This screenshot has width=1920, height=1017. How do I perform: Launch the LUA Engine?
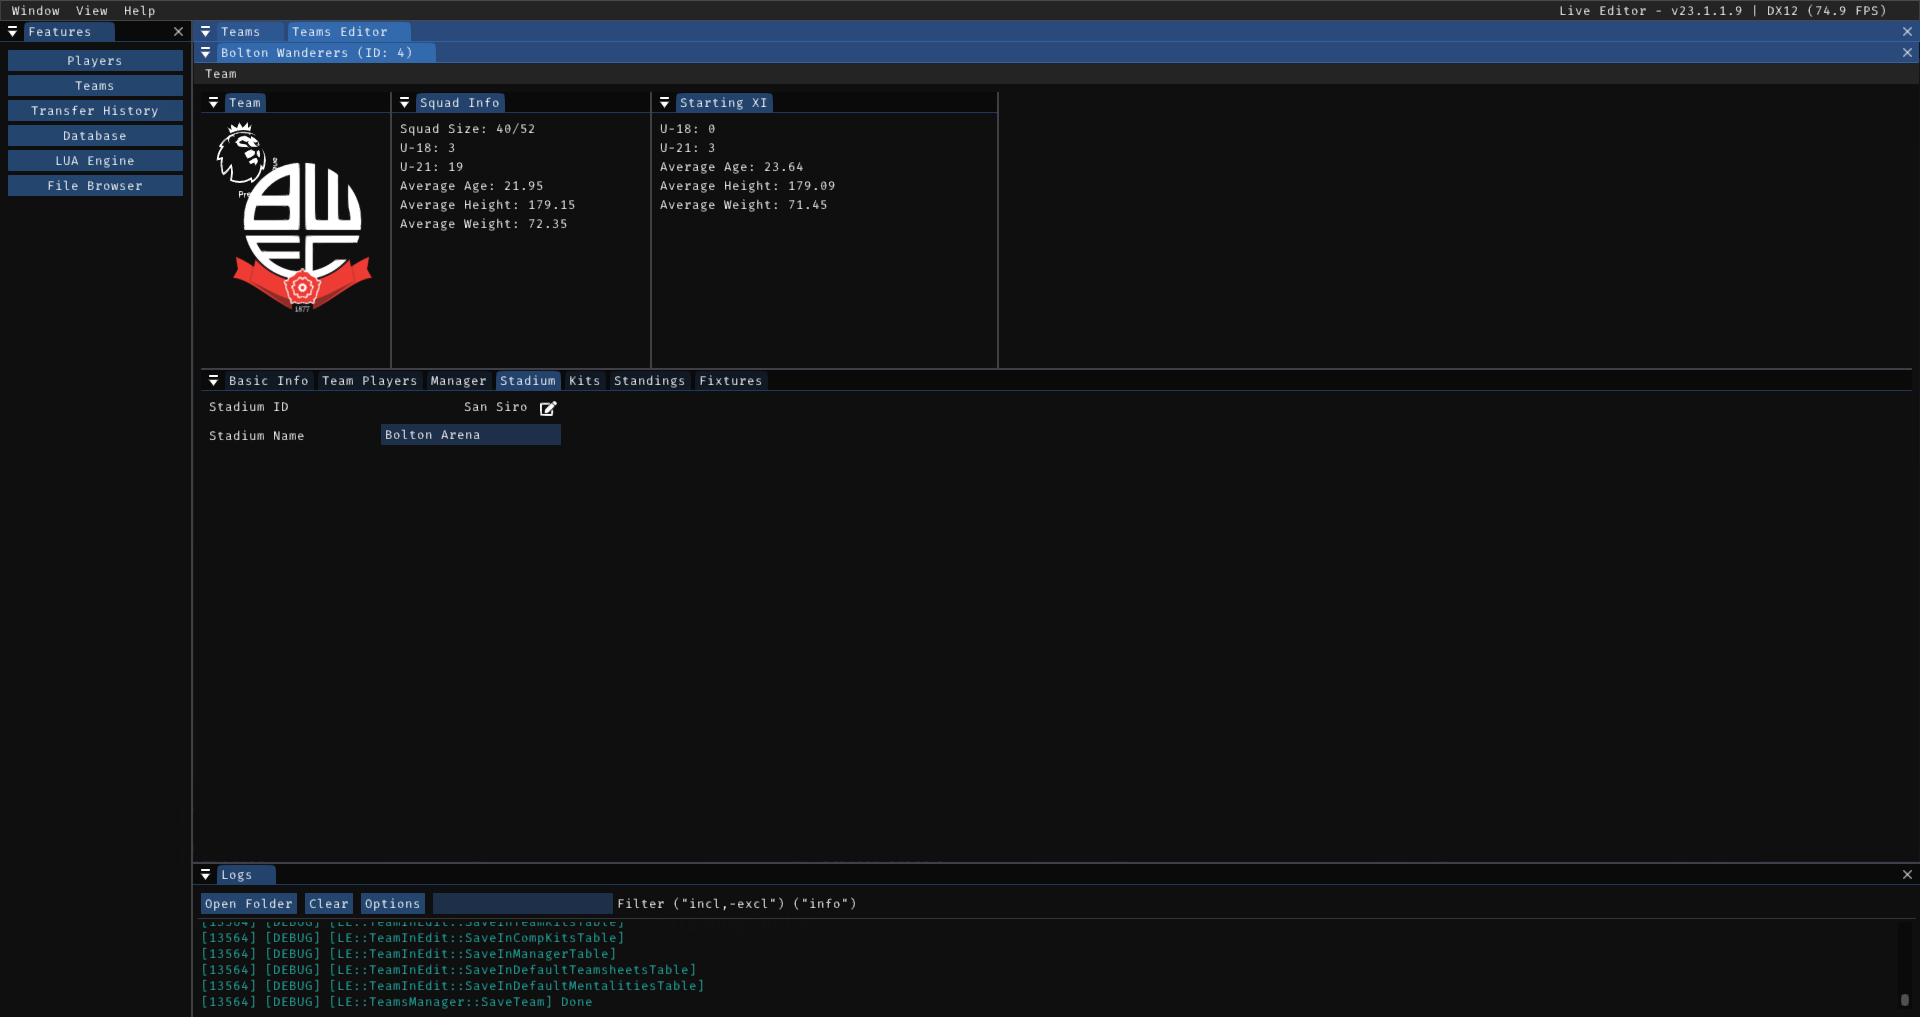(x=95, y=161)
